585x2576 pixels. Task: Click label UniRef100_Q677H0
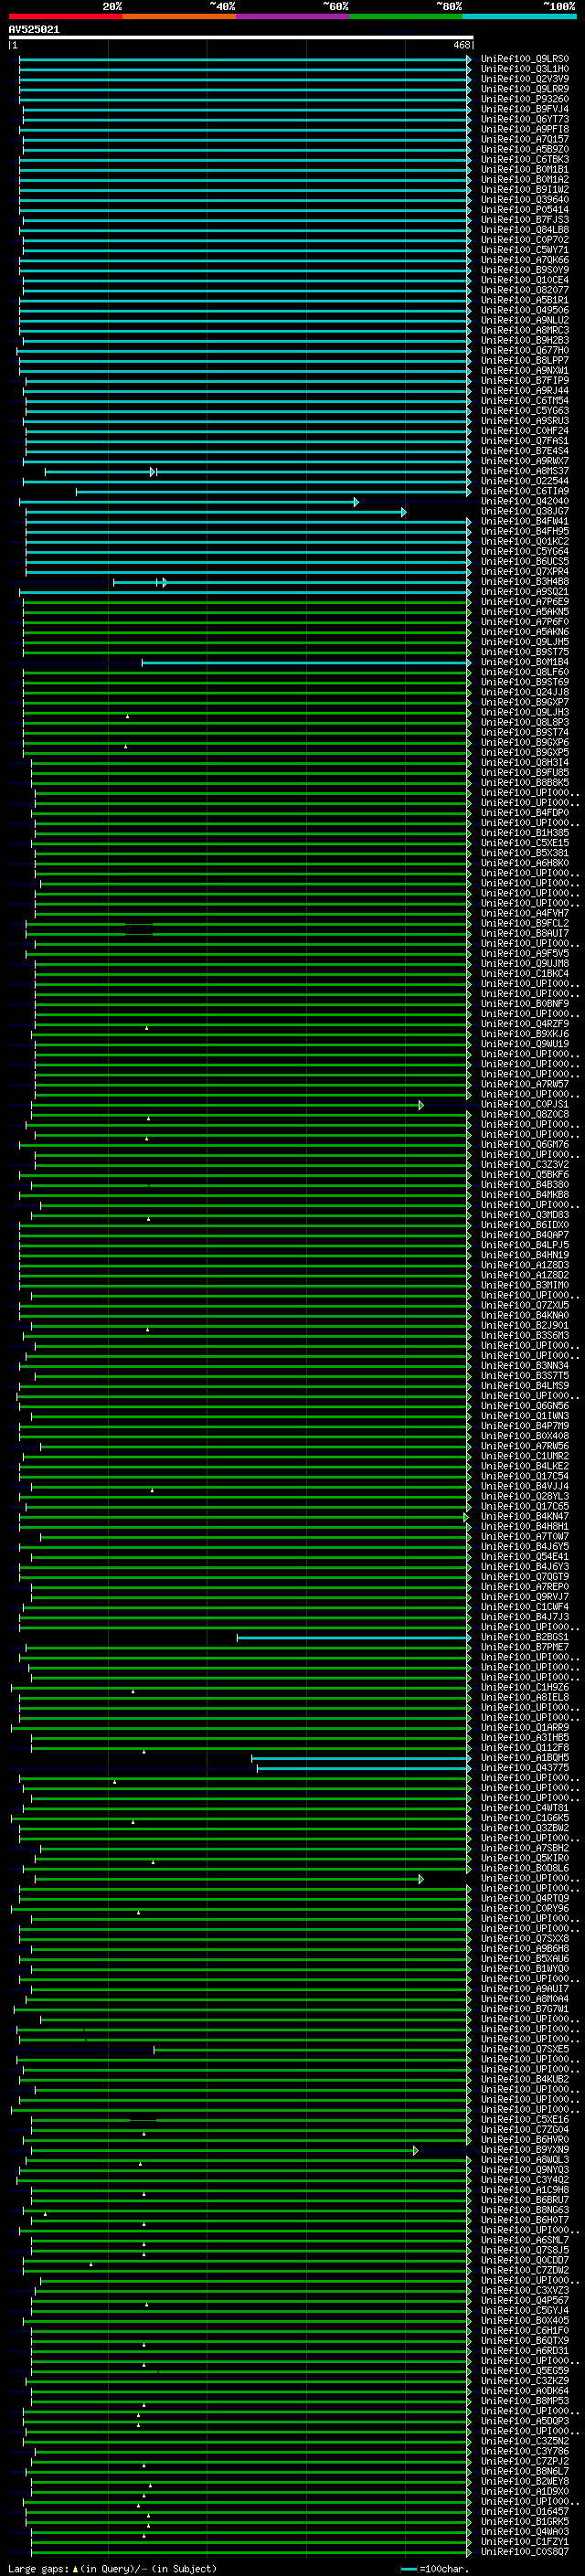525,351
